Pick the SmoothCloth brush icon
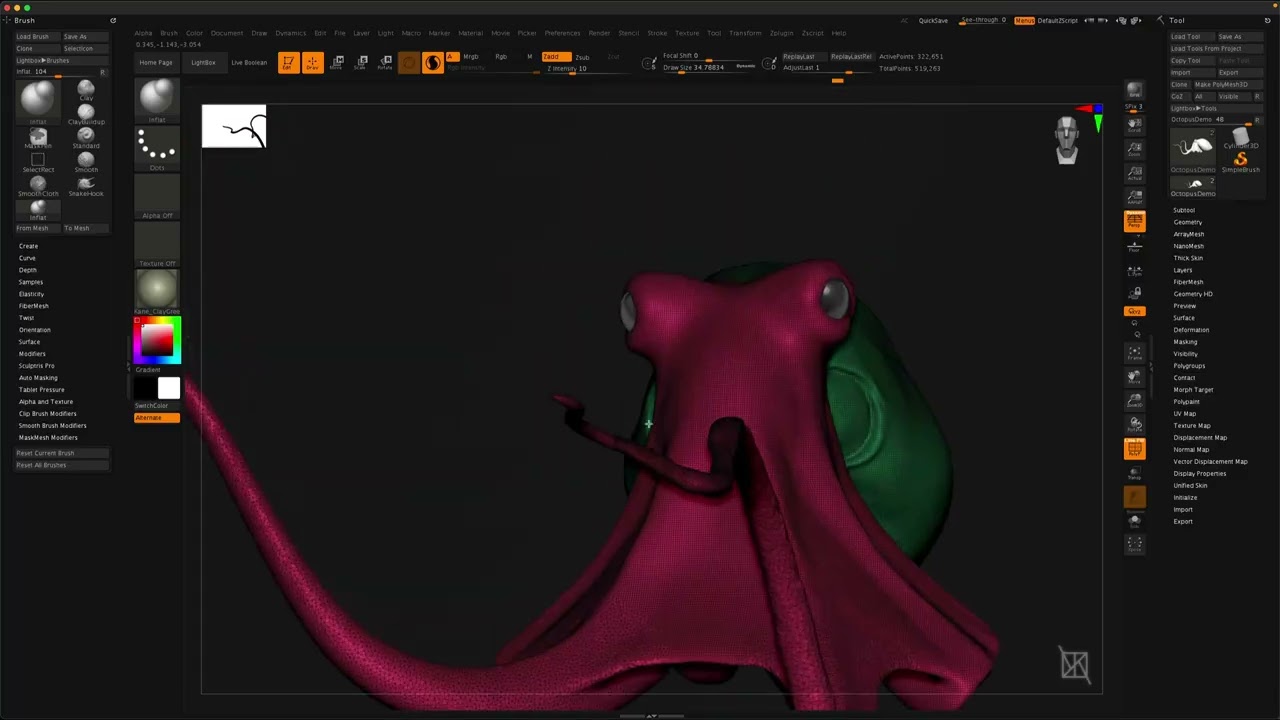 click(x=38, y=186)
